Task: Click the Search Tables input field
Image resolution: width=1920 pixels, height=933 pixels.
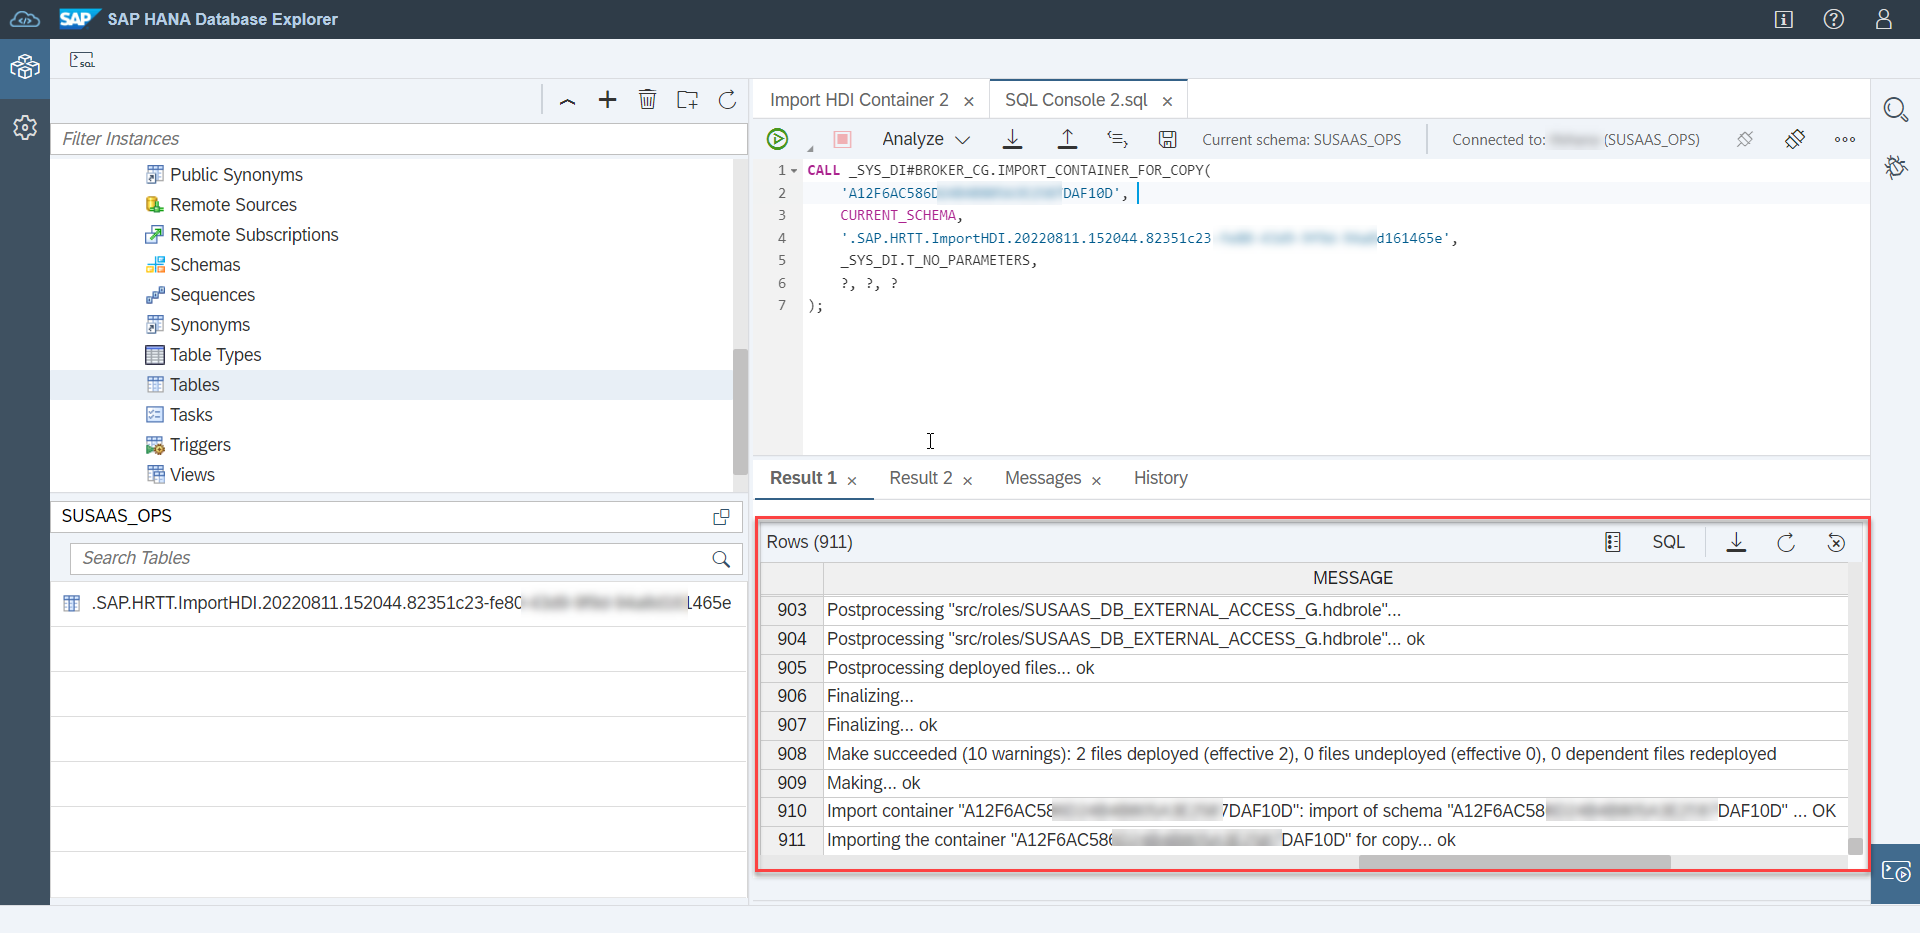Action: coord(390,558)
